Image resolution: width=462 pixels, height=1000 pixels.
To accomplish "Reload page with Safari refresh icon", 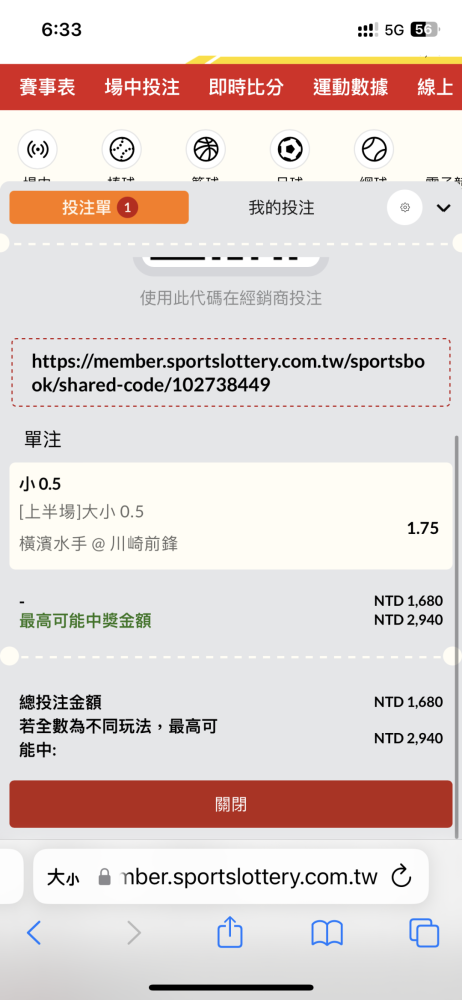I will point(401,877).
